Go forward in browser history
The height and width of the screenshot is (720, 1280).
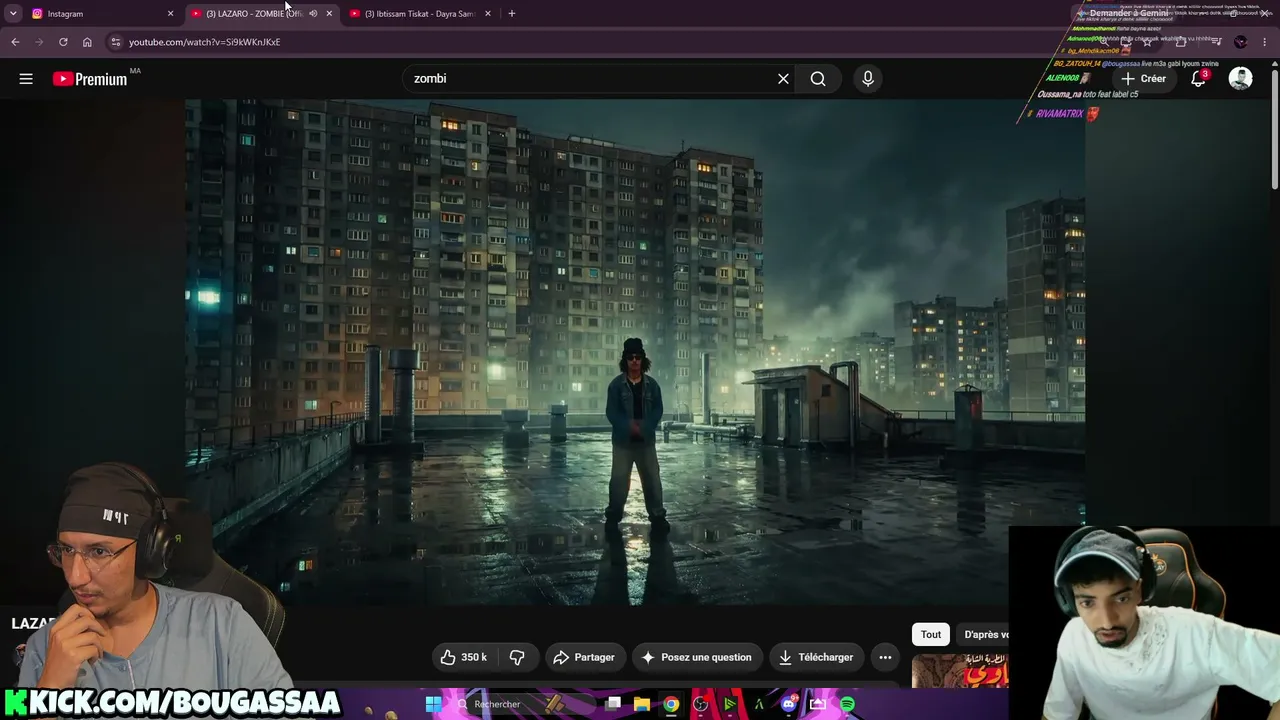[39, 42]
